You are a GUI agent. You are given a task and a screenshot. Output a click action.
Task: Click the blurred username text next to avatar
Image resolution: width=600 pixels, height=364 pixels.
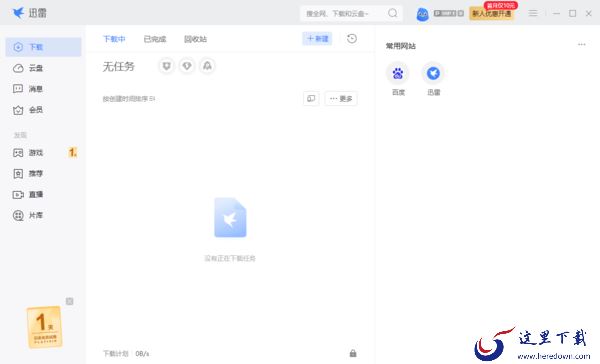click(x=448, y=13)
